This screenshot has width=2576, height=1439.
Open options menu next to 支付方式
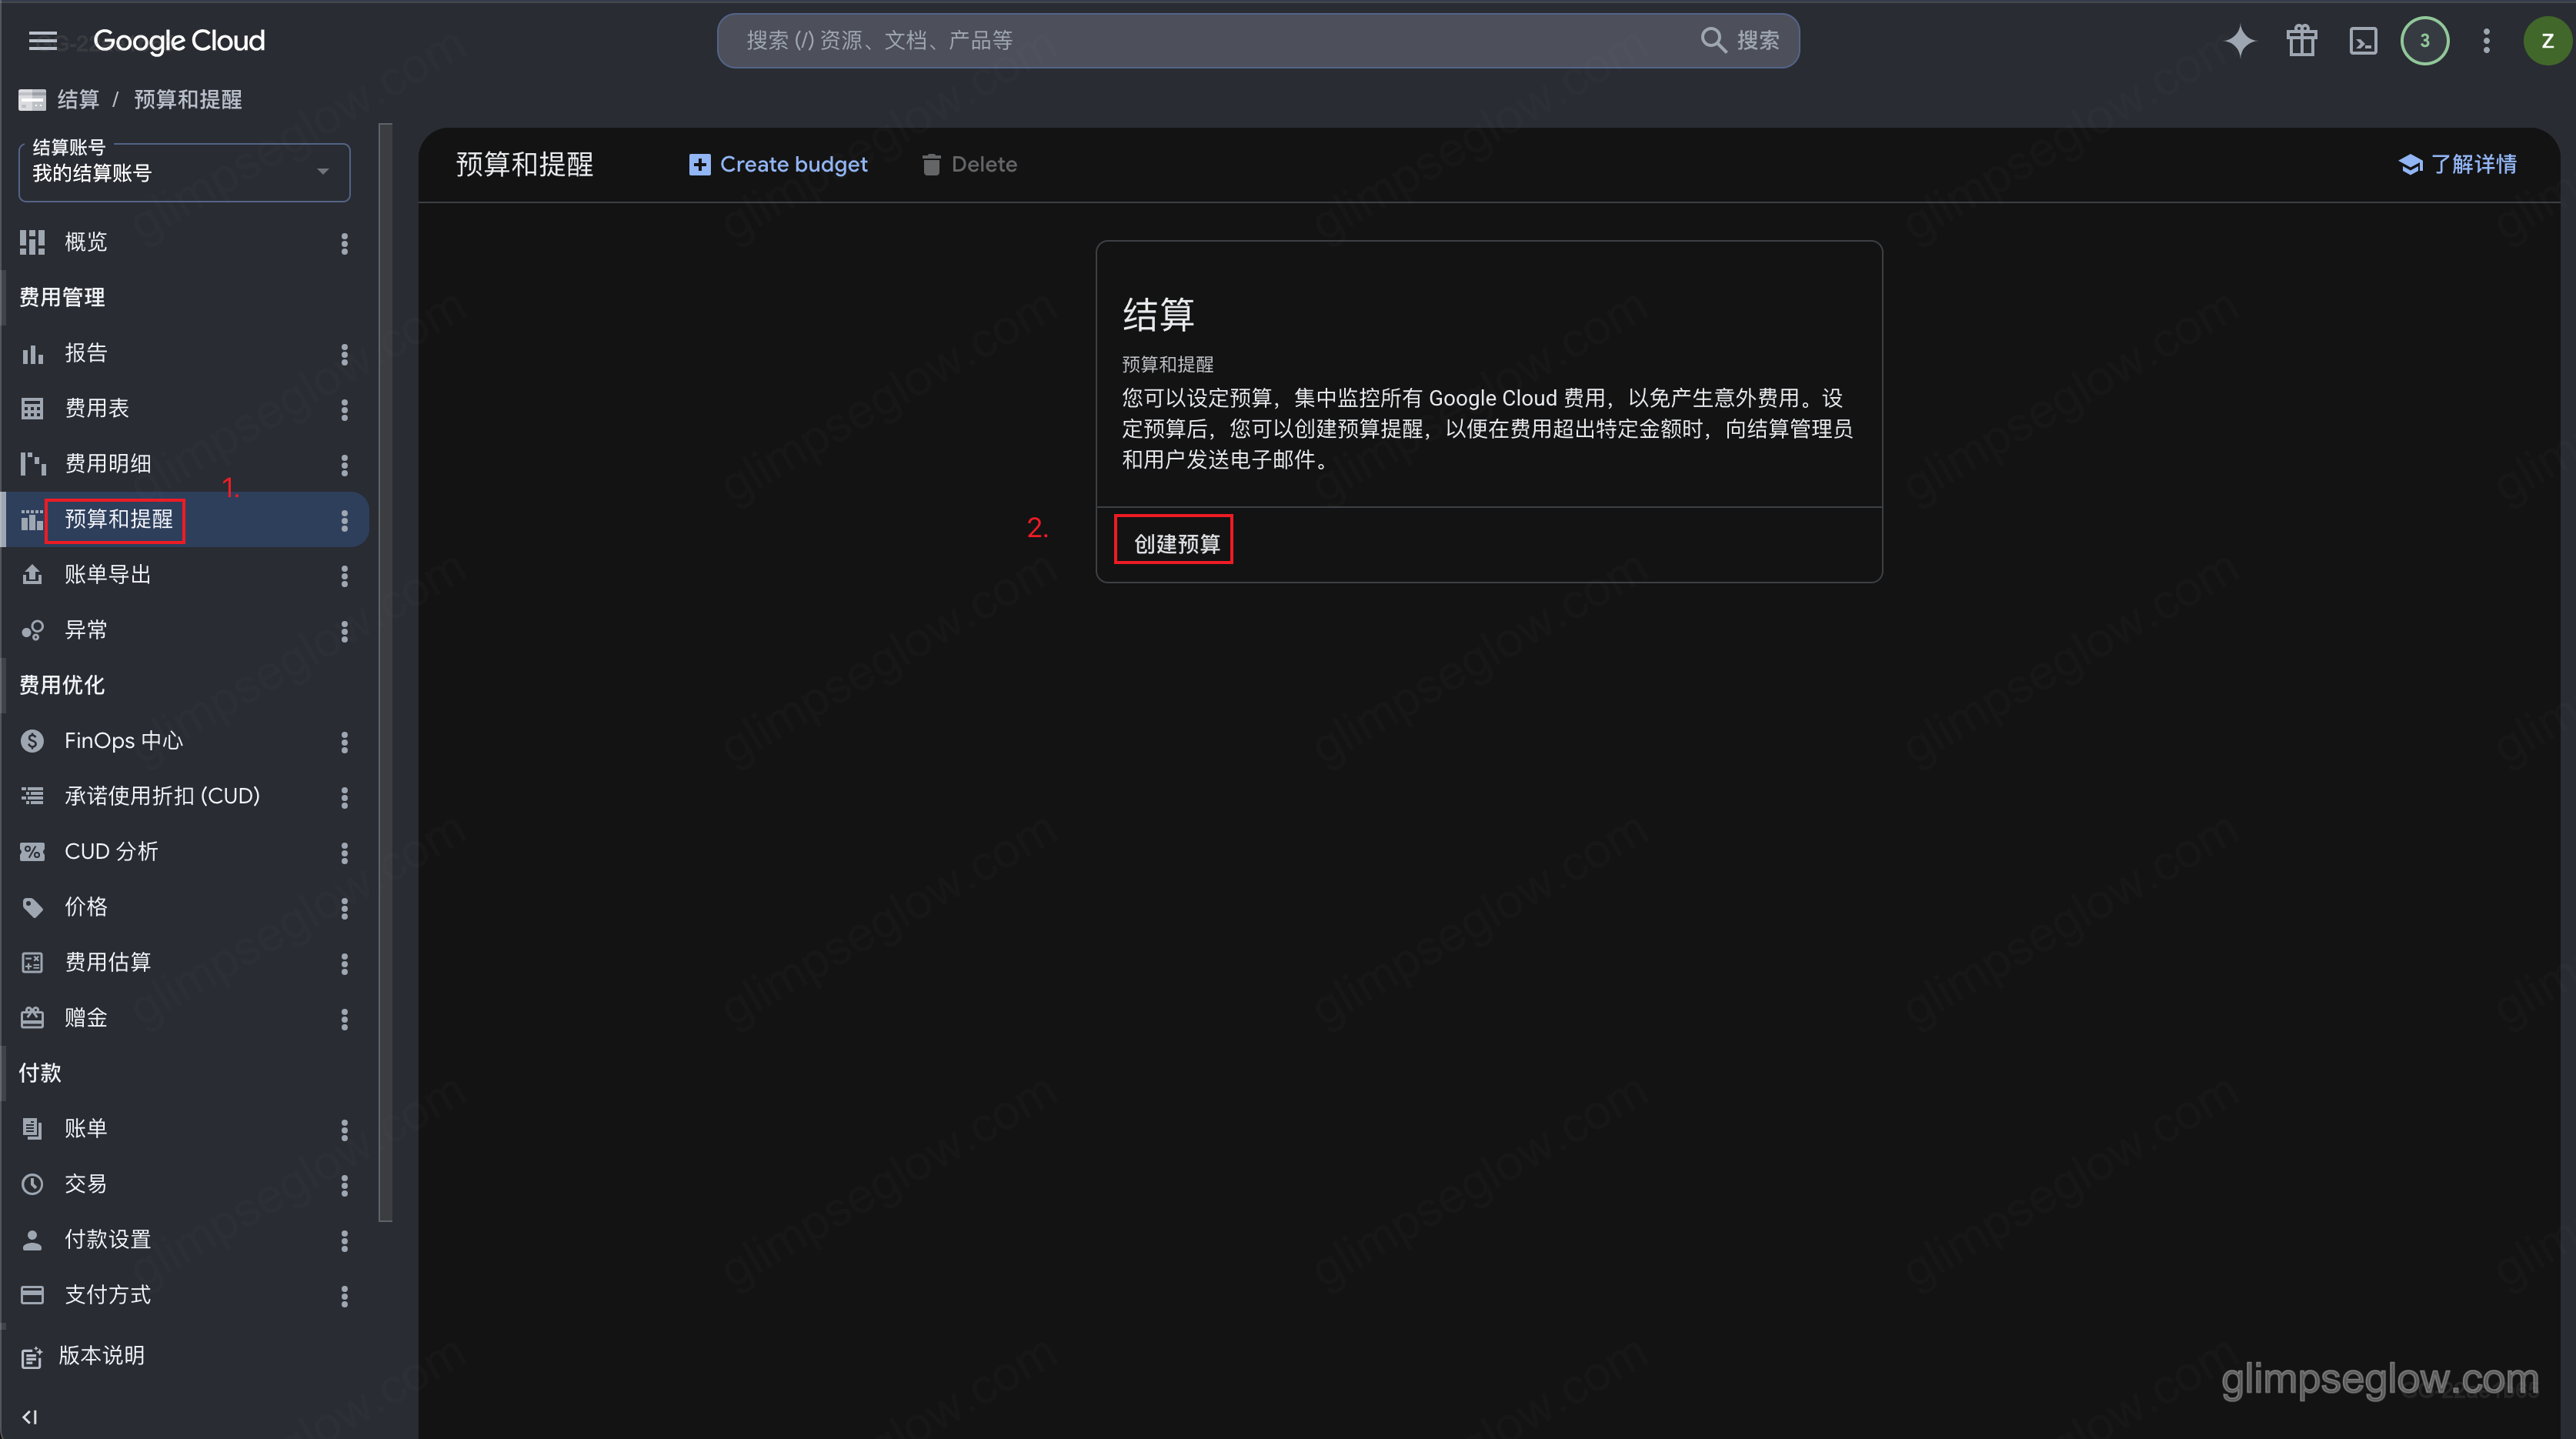pyautogui.click(x=344, y=1296)
